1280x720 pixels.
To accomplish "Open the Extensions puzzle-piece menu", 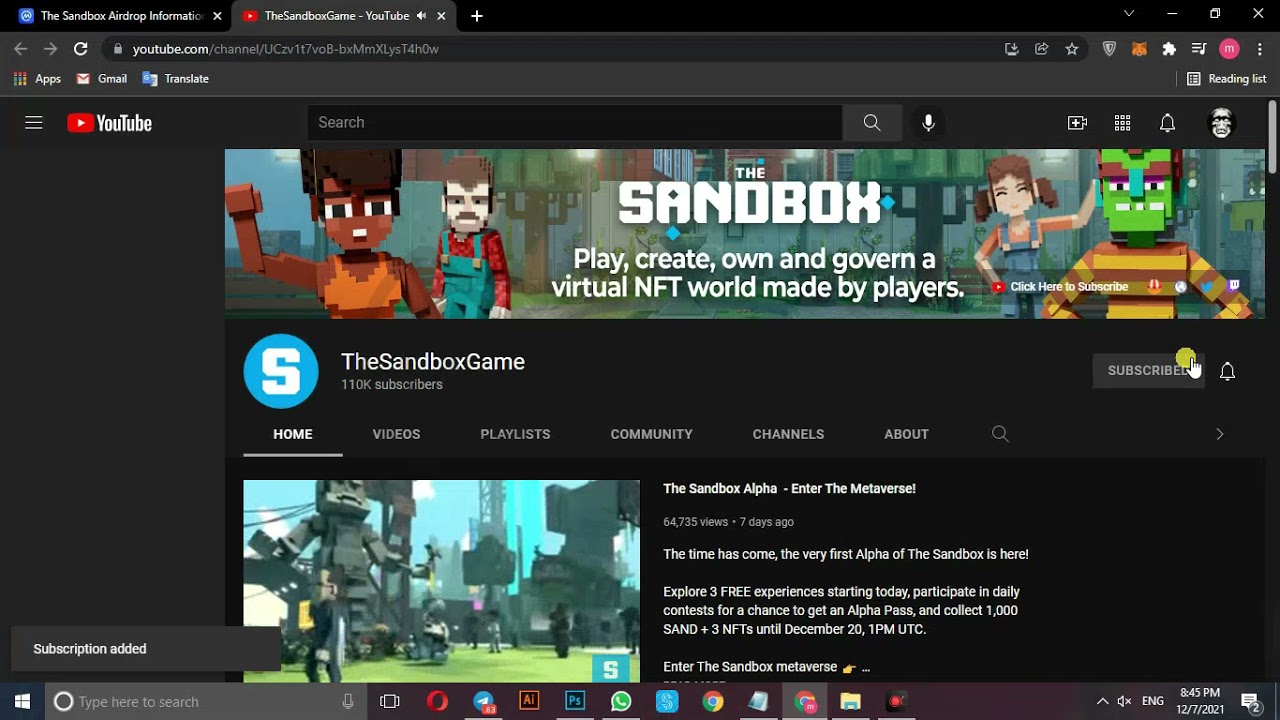I will [1169, 49].
